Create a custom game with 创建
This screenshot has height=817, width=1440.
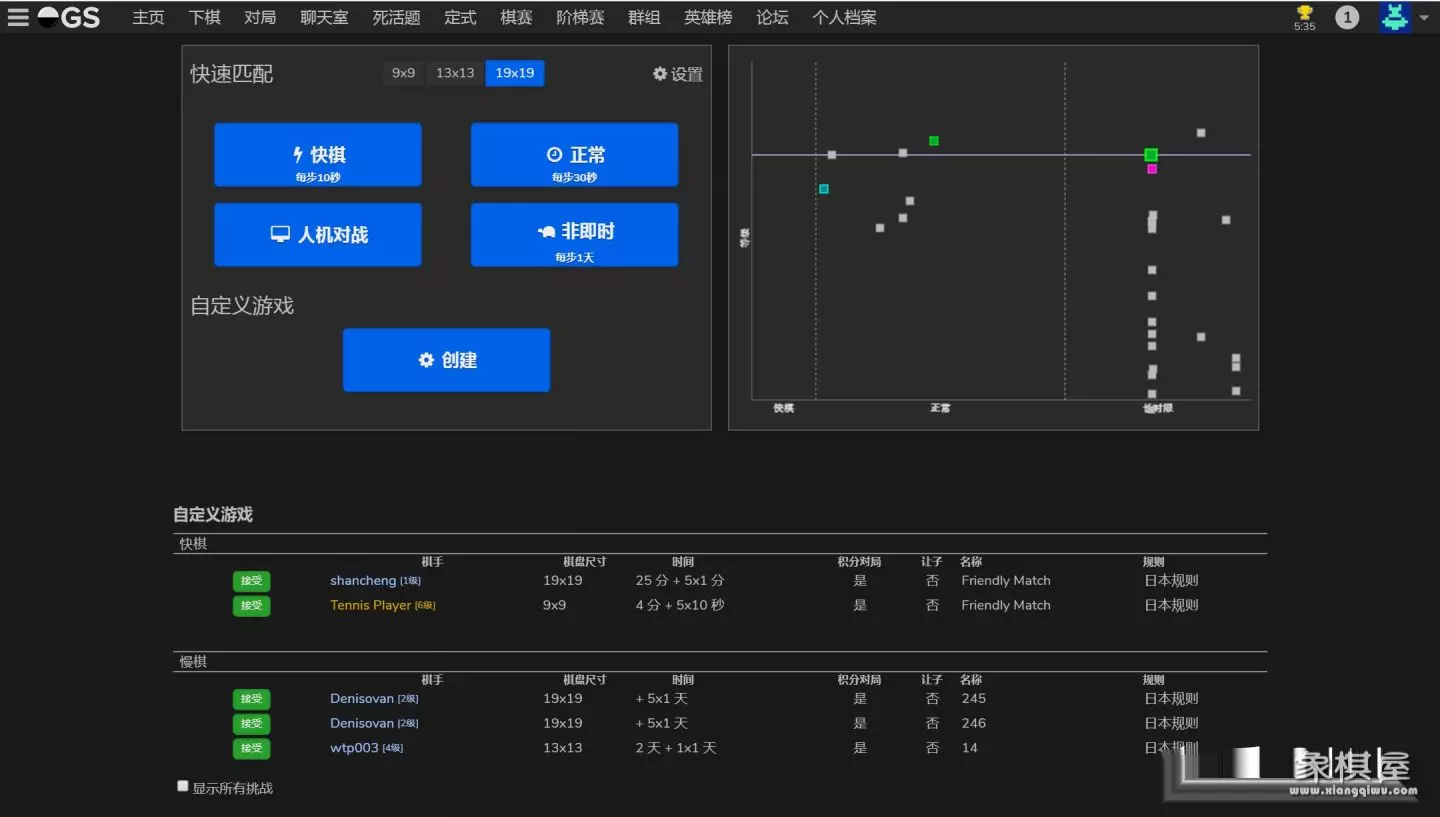tap(446, 360)
